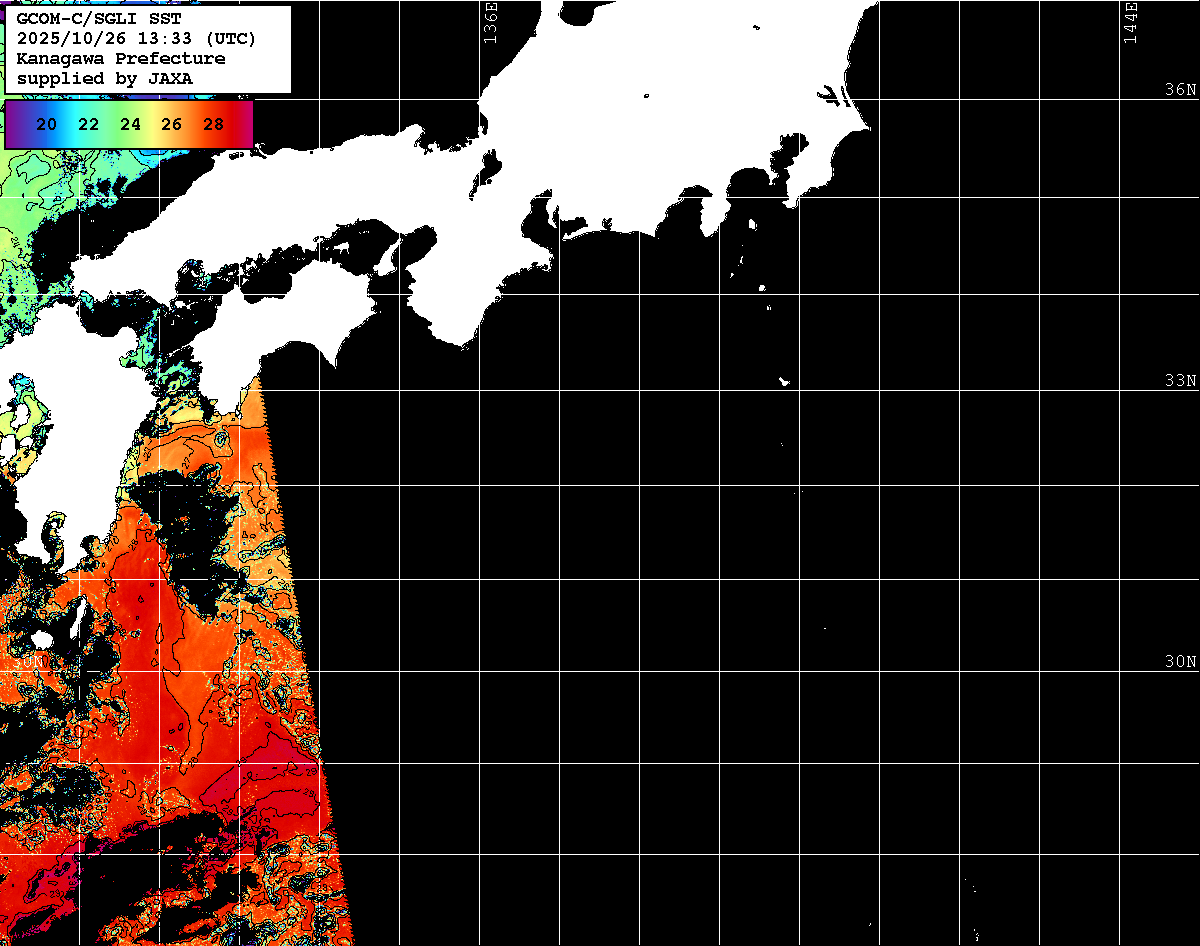Click the 144E longitude label
This screenshot has height=946, width=1200.
coord(1131,22)
